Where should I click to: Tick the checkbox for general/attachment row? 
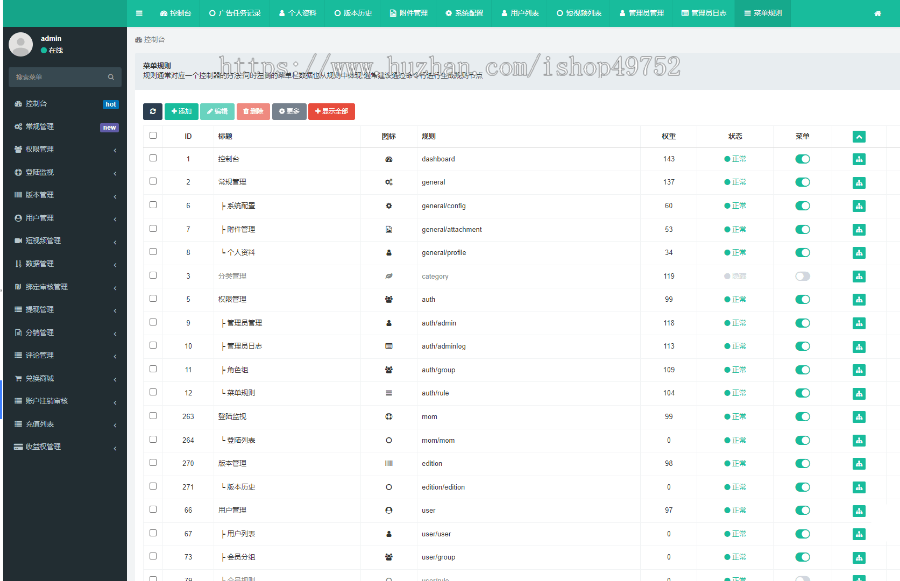tap(153, 228)
